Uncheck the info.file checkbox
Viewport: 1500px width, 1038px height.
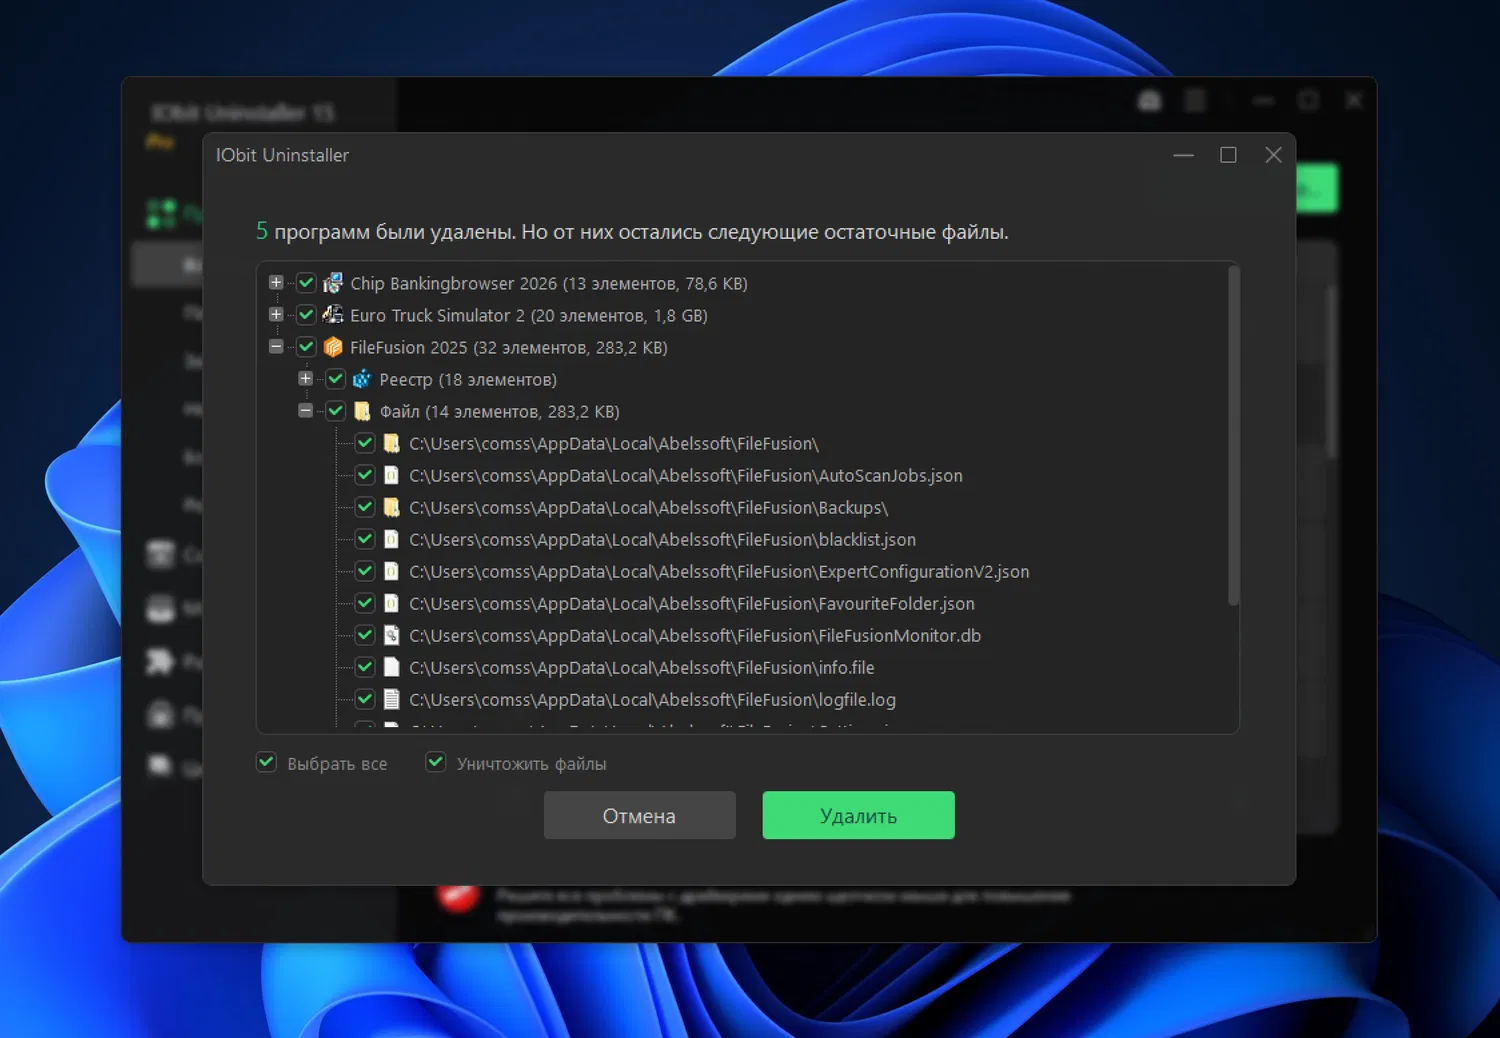(365, 667)
